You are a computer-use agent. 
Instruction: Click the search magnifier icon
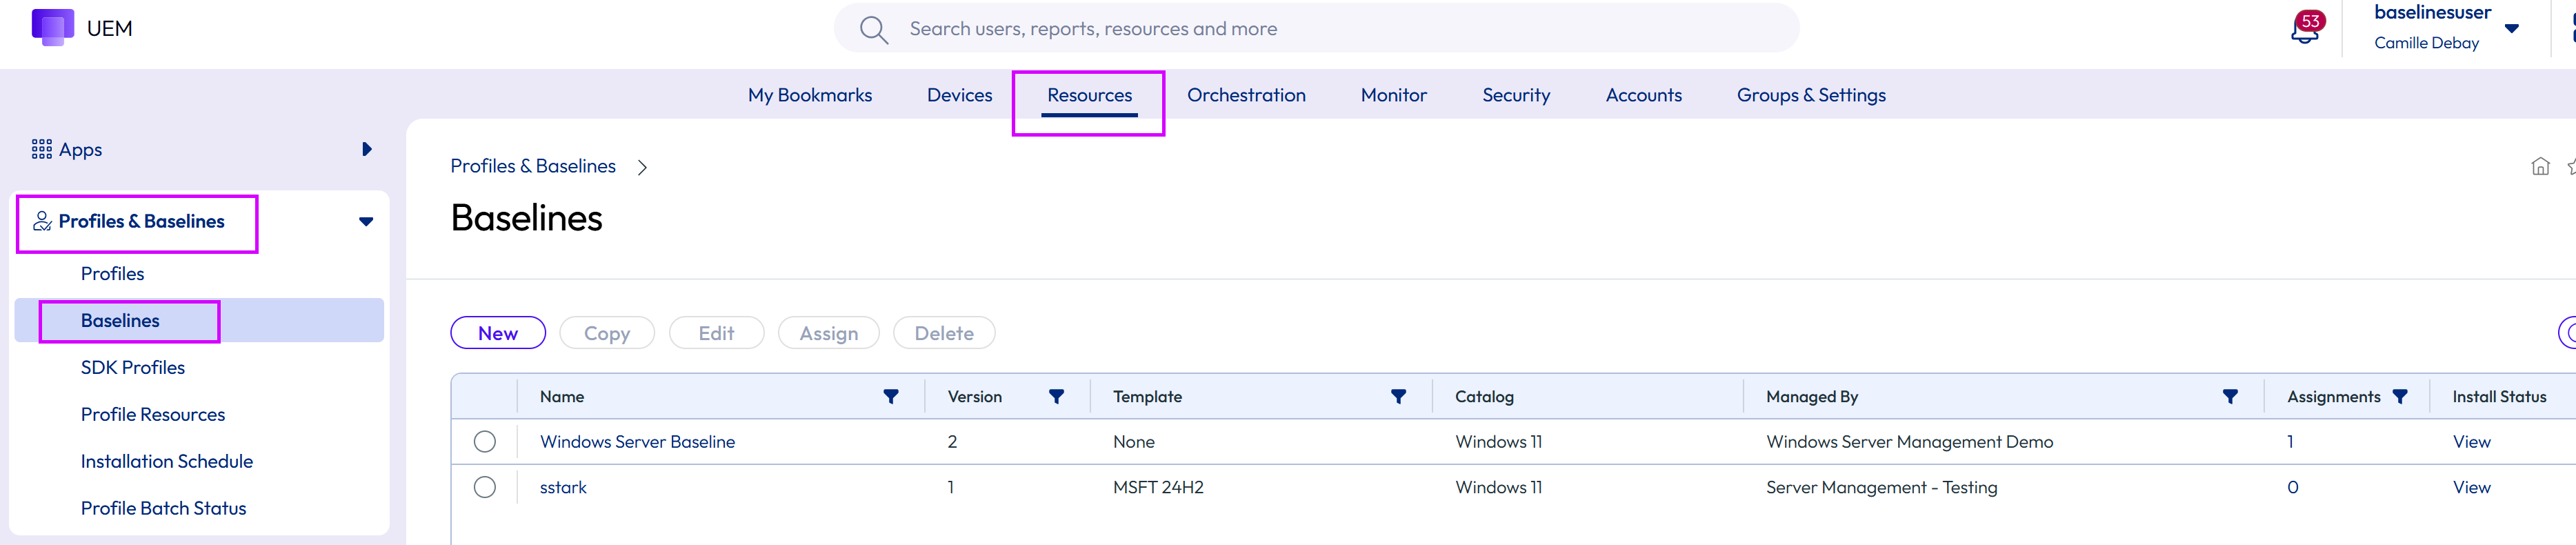click(873, 29)
